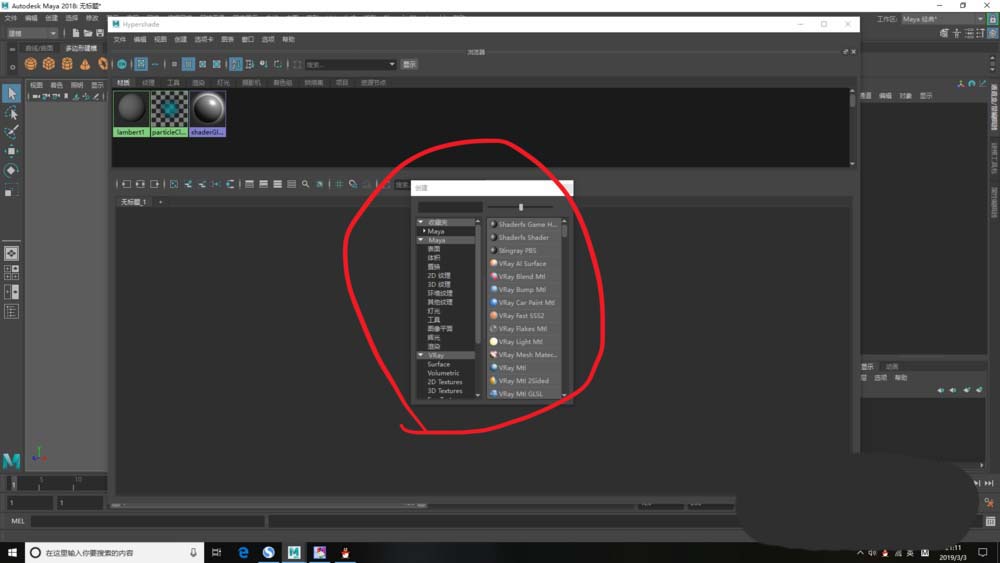This screenshot has width=1000, height=563.
Task: Select the Volumetric category under VRay
Action: 443,373
